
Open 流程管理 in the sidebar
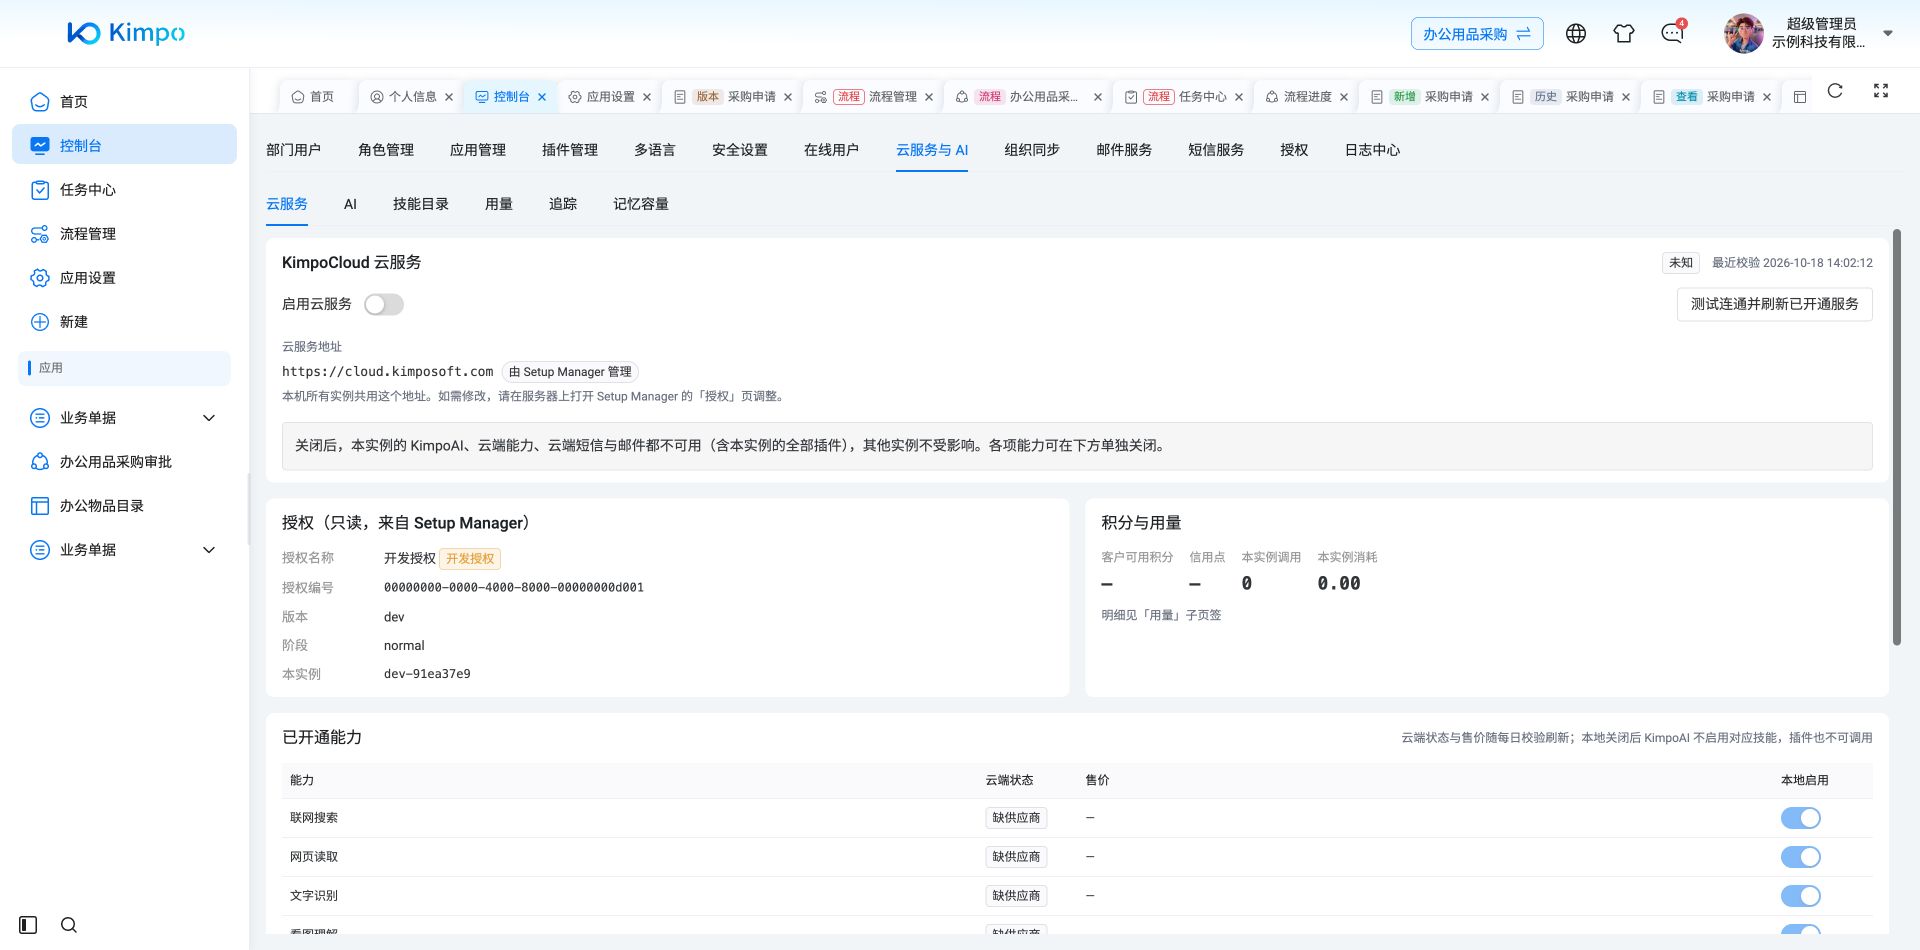coord(124,234)
